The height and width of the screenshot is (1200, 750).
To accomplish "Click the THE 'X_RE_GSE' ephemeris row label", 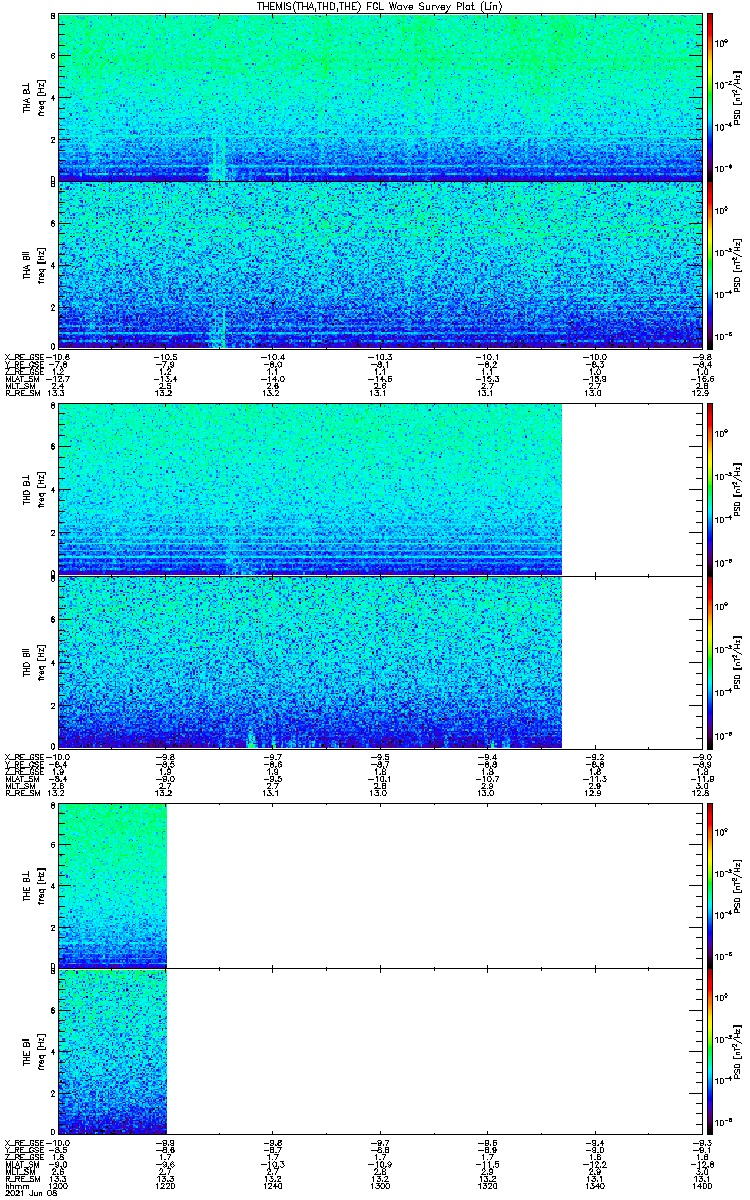I will 24,1143.
